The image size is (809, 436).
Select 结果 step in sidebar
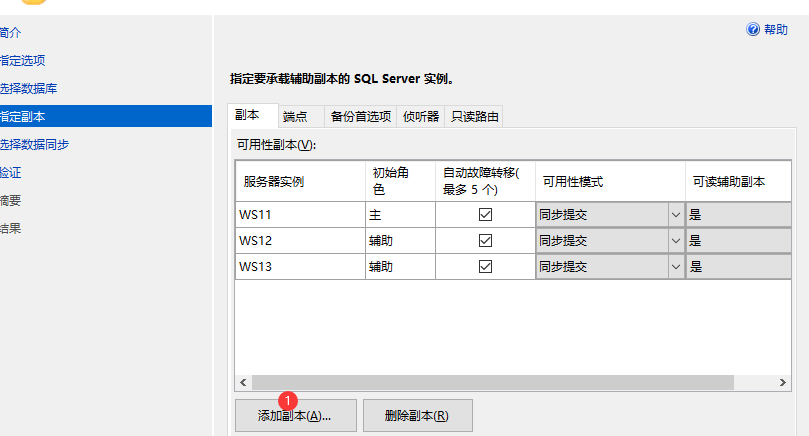click(x=10, y=228)
